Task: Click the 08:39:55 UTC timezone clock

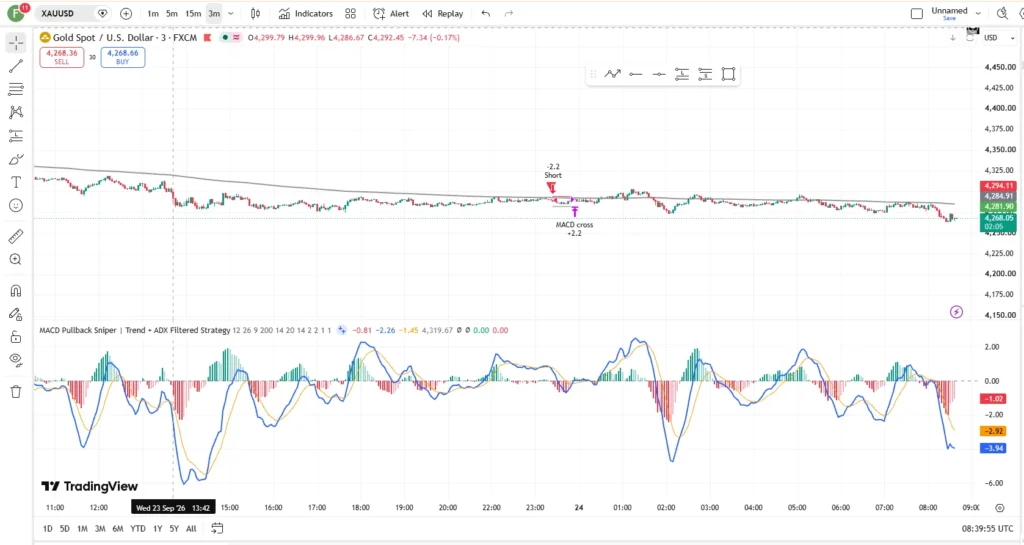Action: (987, 529)
